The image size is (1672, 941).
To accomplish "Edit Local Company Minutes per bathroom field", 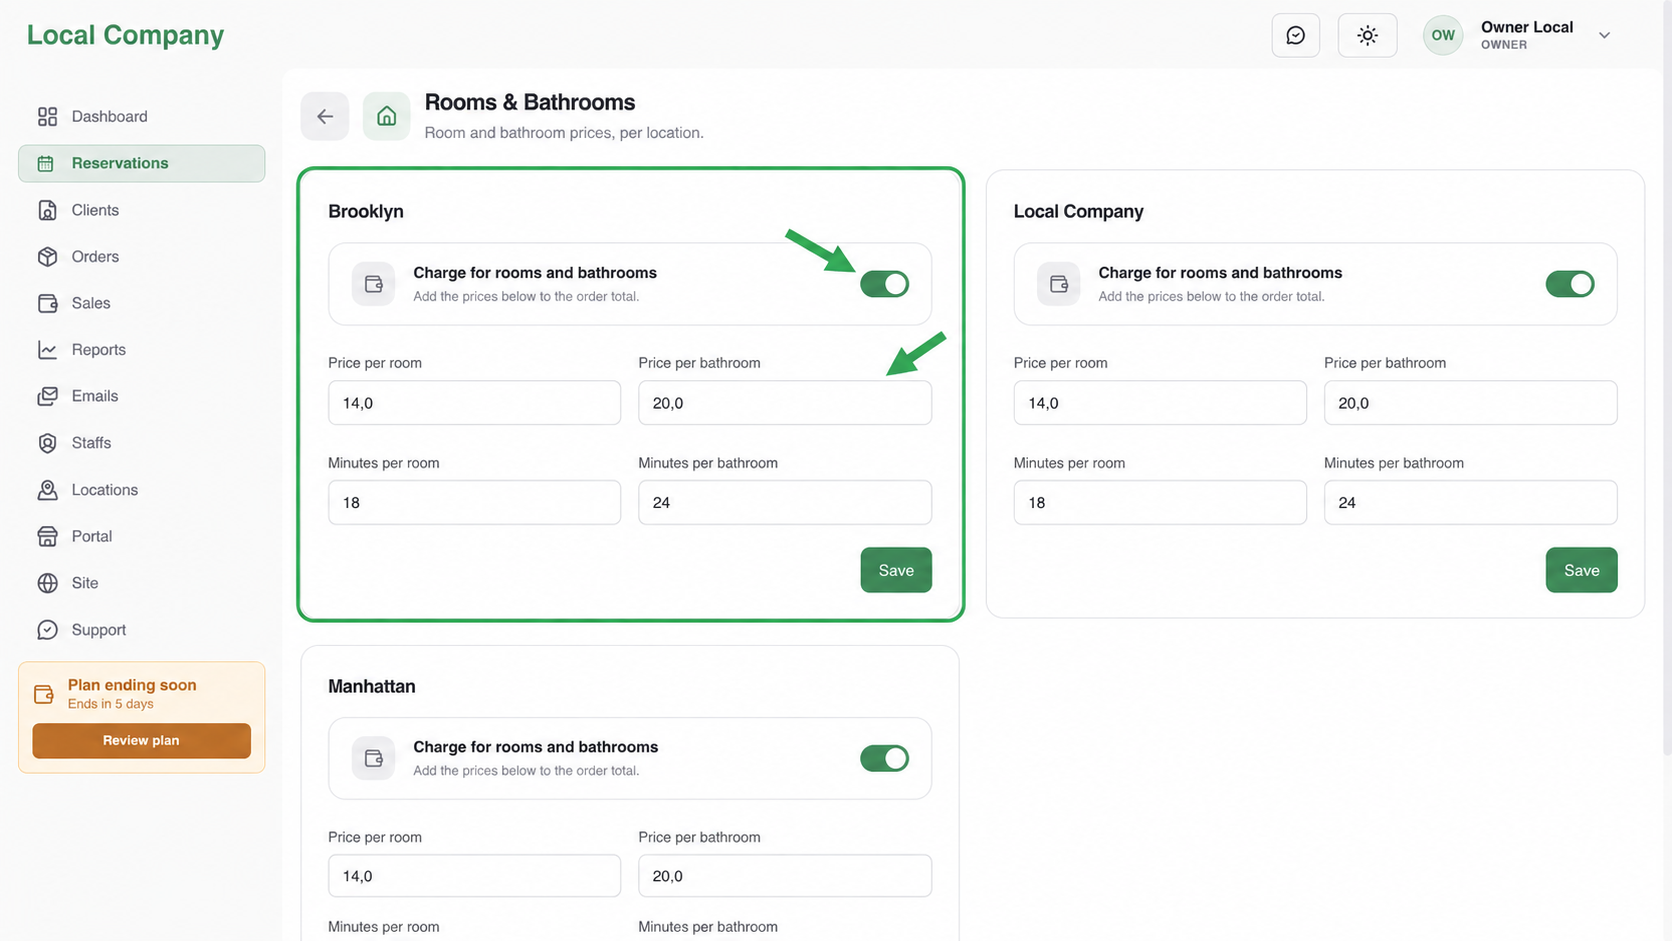I will click(x=1470, y=502).
